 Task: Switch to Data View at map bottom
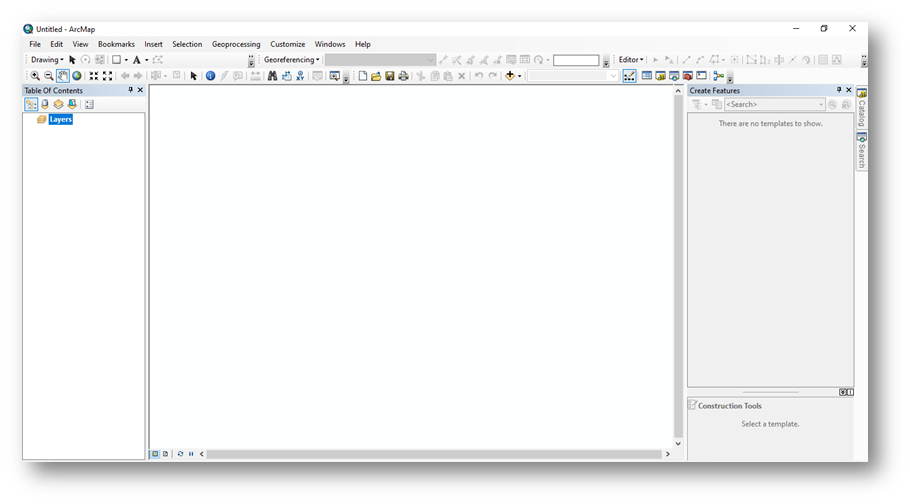pyautogui.click(x=155, y=454)
